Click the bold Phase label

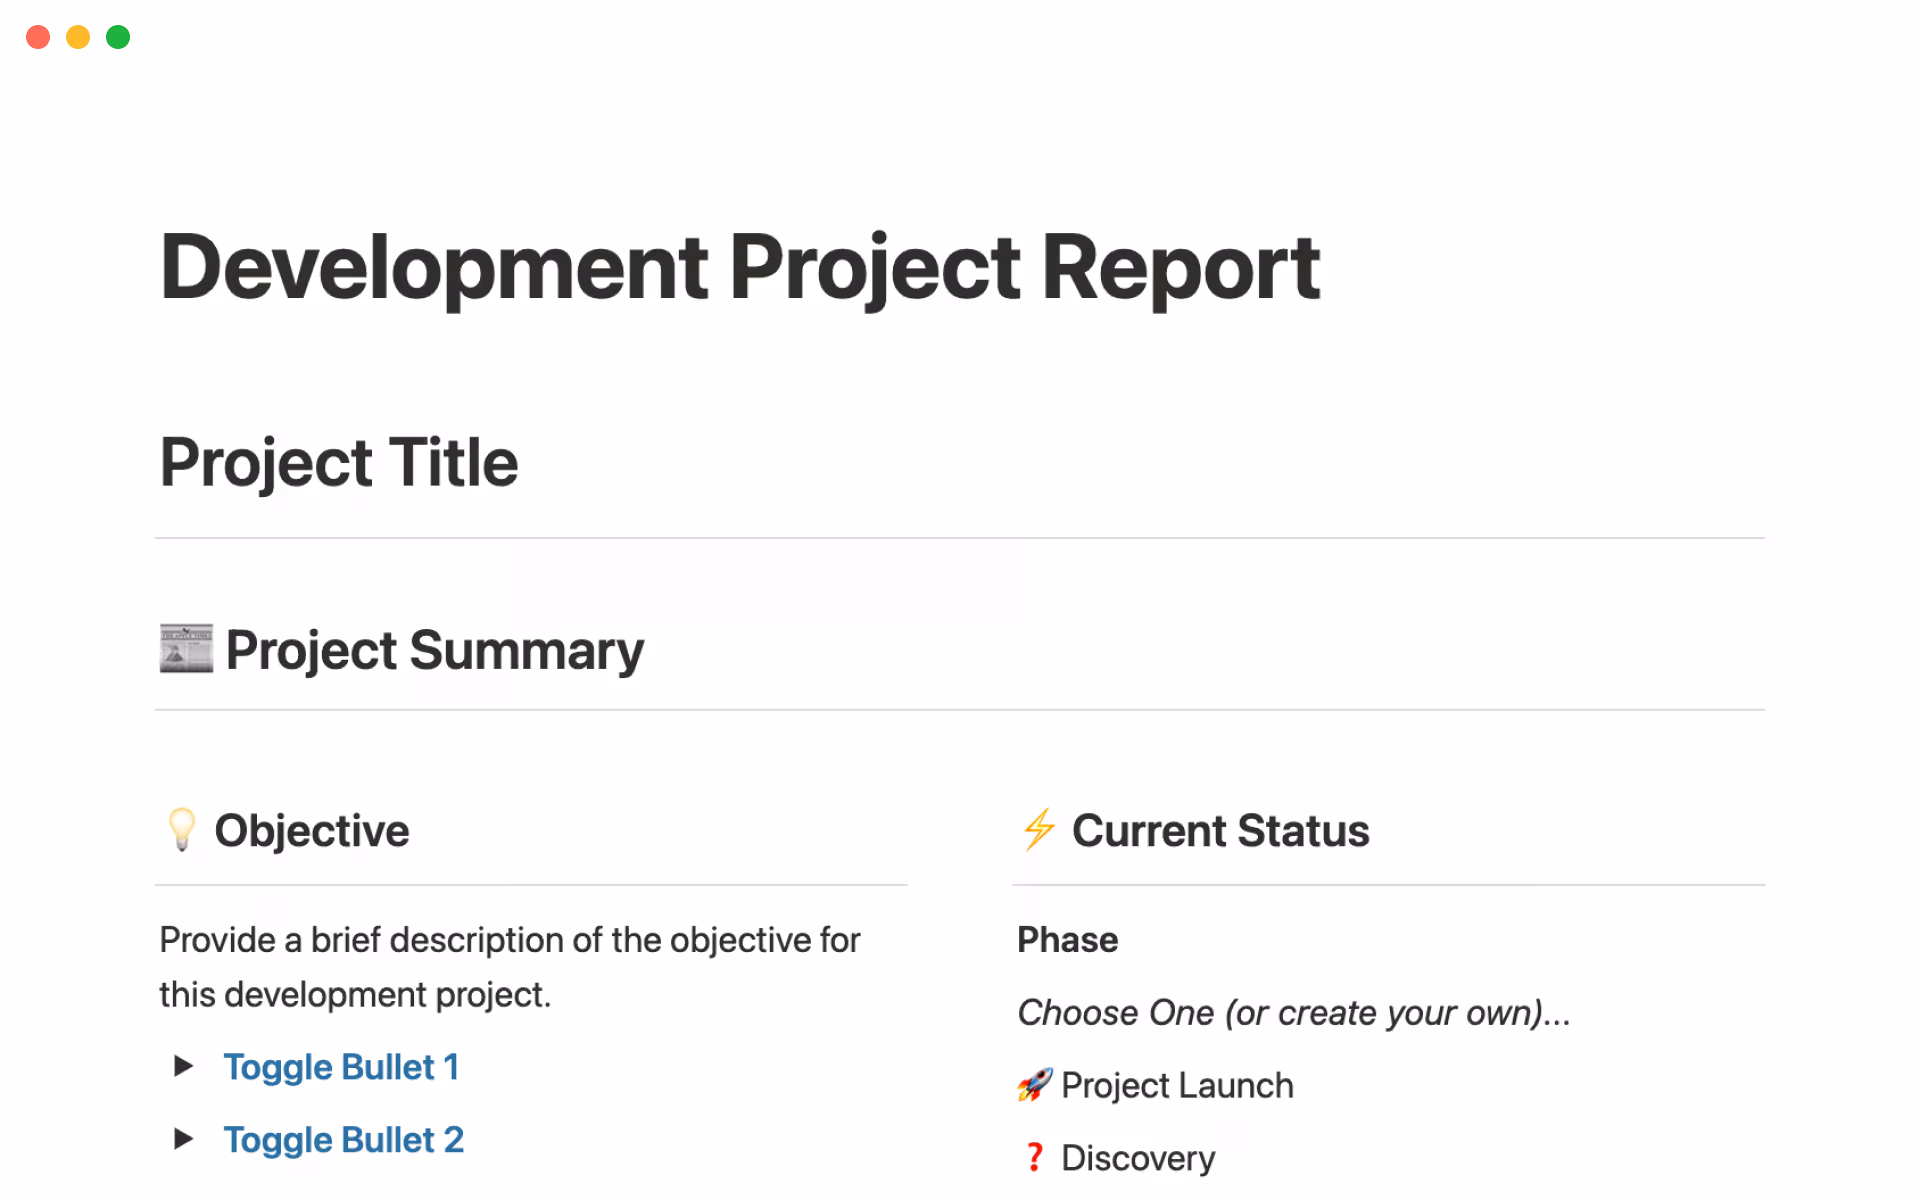tap(1067, 940)
